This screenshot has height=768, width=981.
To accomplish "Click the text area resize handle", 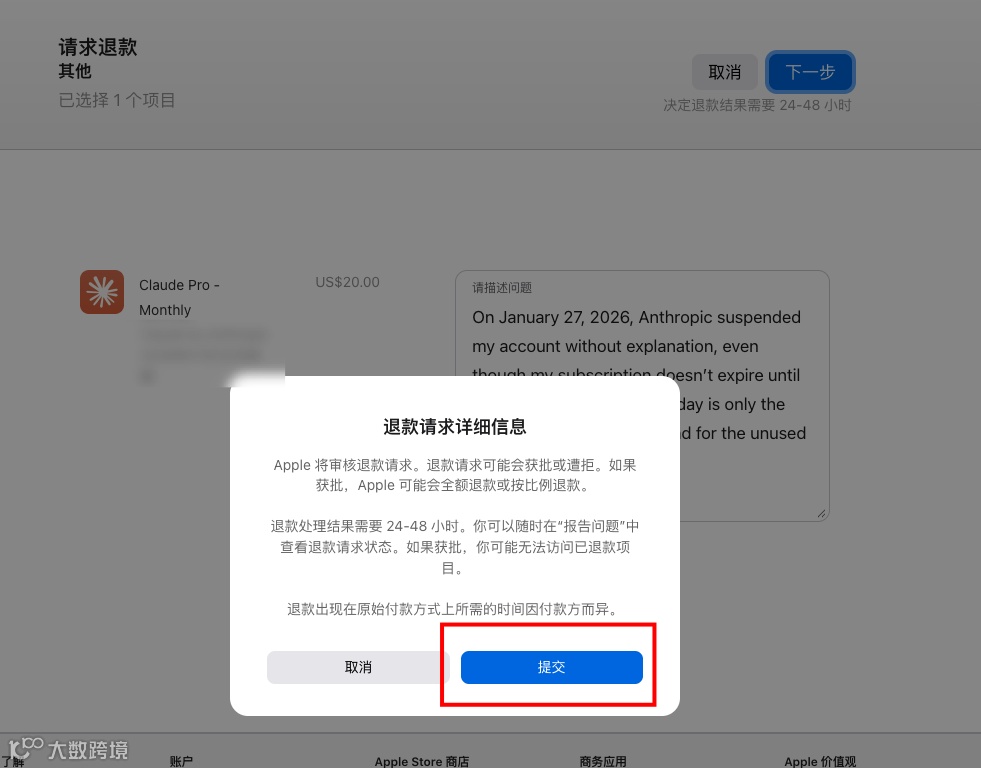I will point(821,513).
